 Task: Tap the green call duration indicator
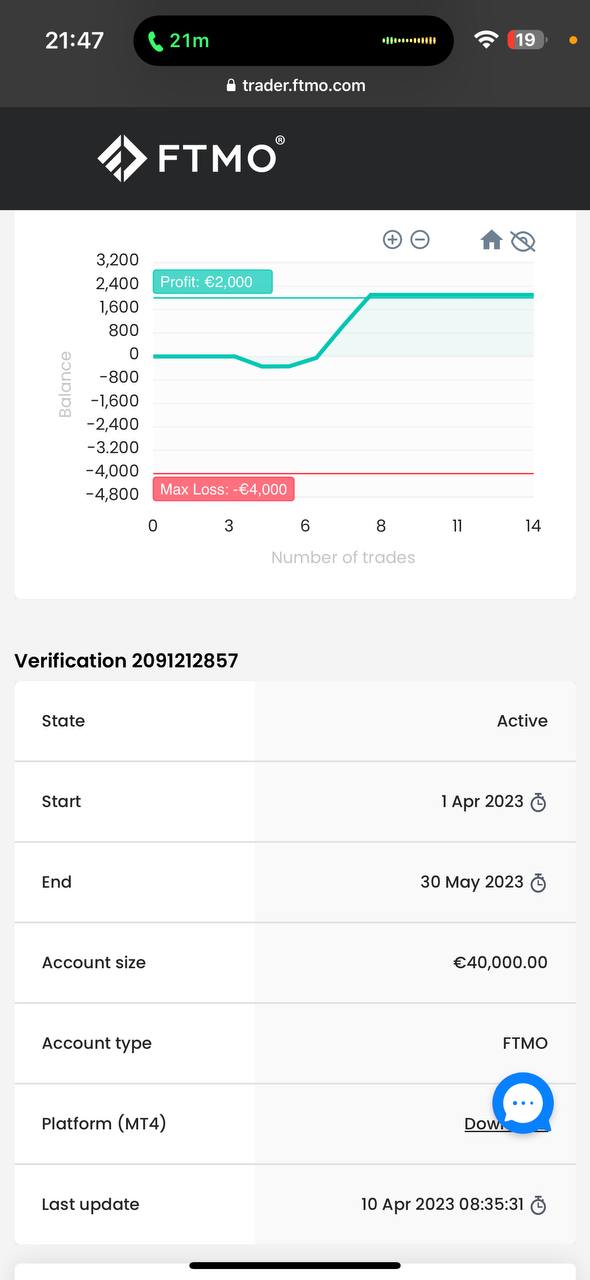[179, 41]
